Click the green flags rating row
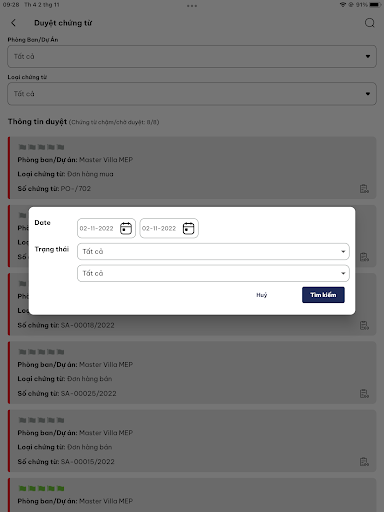Viewport: 384px width, 512px height. click(41, 488)
